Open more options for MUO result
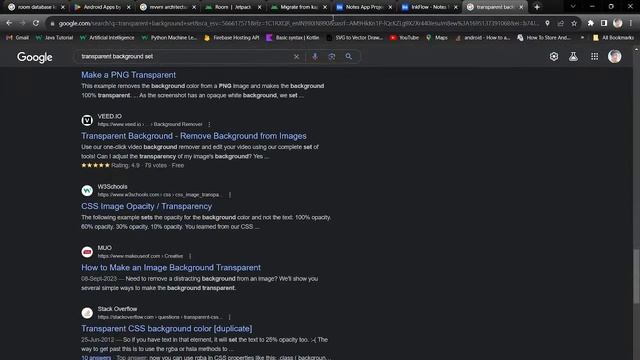 click(x=190, y=256)
